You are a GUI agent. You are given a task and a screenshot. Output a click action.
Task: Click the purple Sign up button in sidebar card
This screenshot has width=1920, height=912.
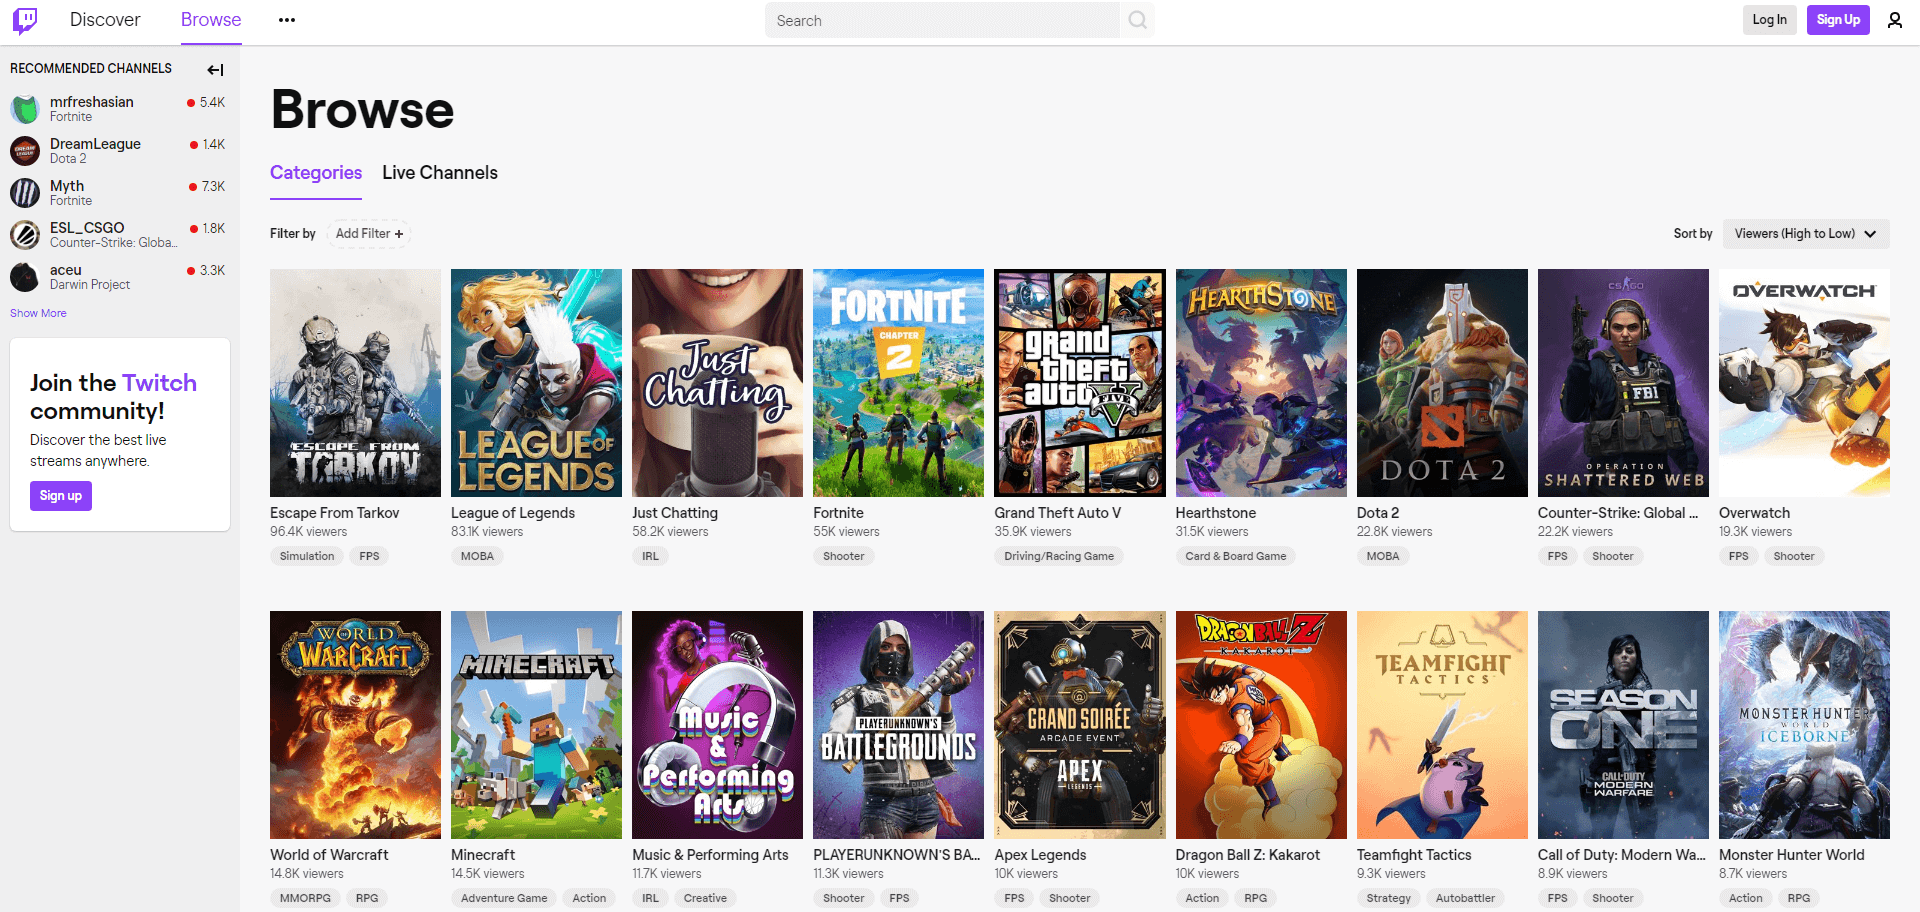[x=61, y=496]
